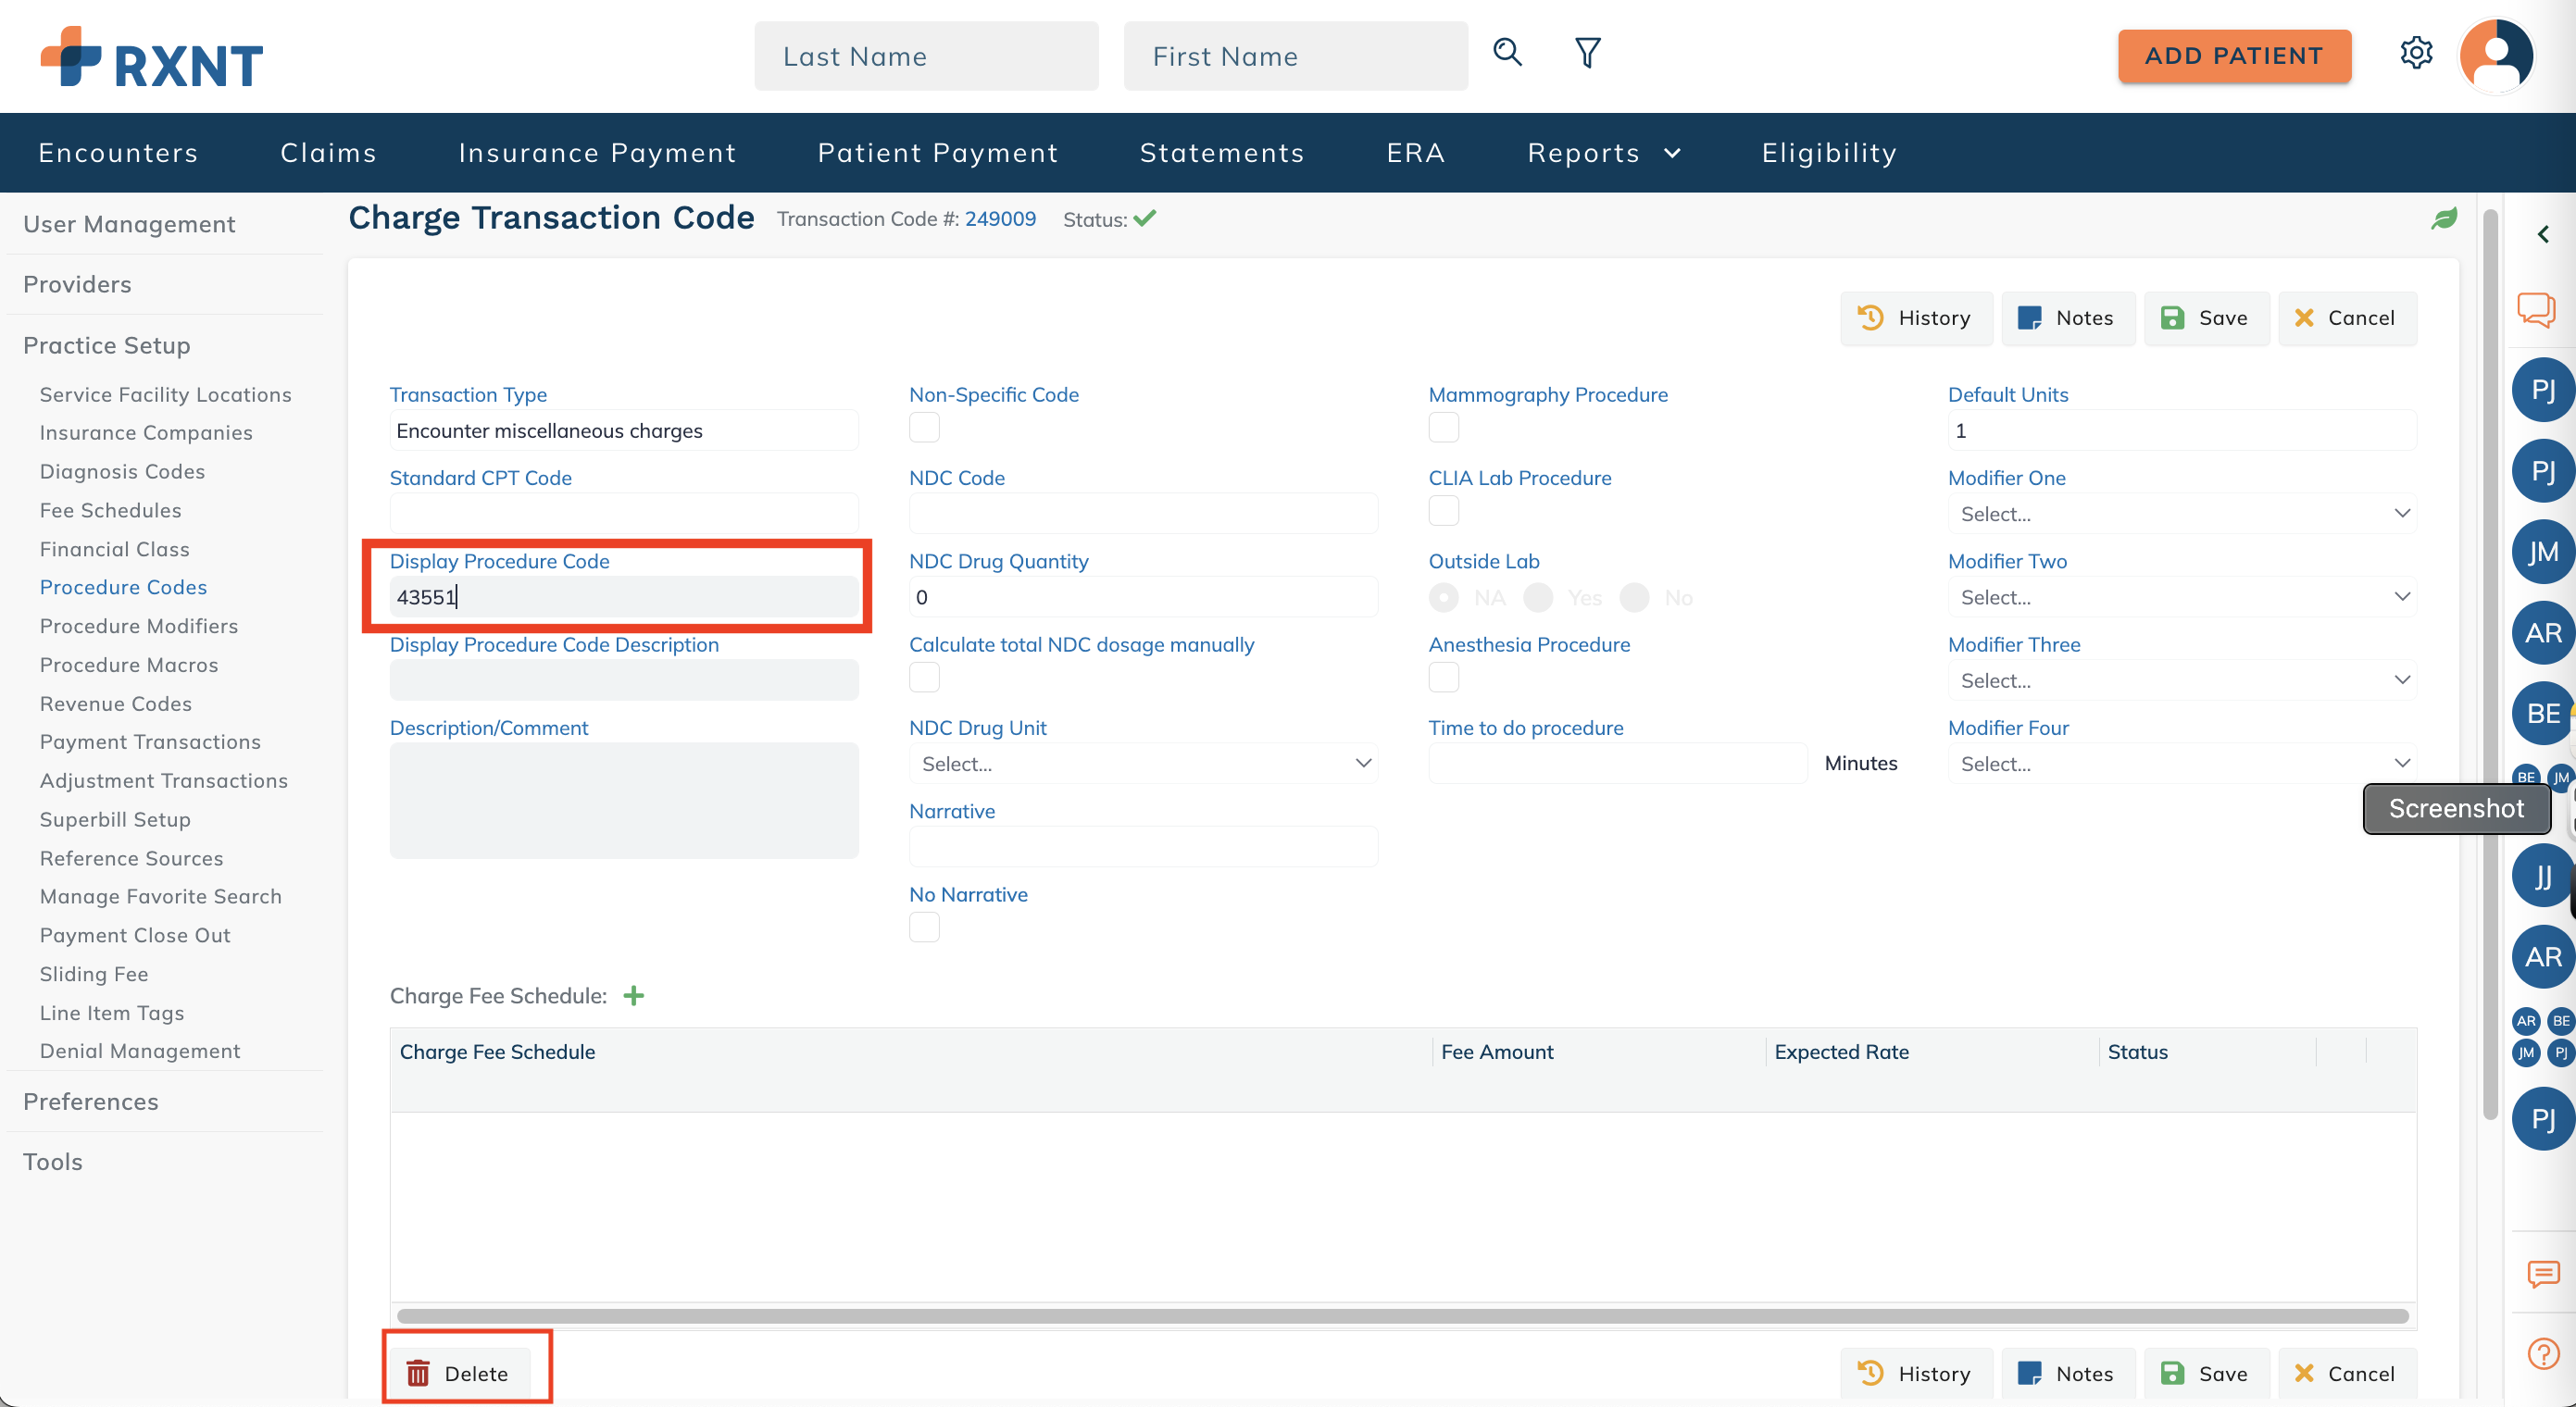Open the Modifier One dropdown
The height and width of the screenshot is (1407, 2576).
(2181, 514)
